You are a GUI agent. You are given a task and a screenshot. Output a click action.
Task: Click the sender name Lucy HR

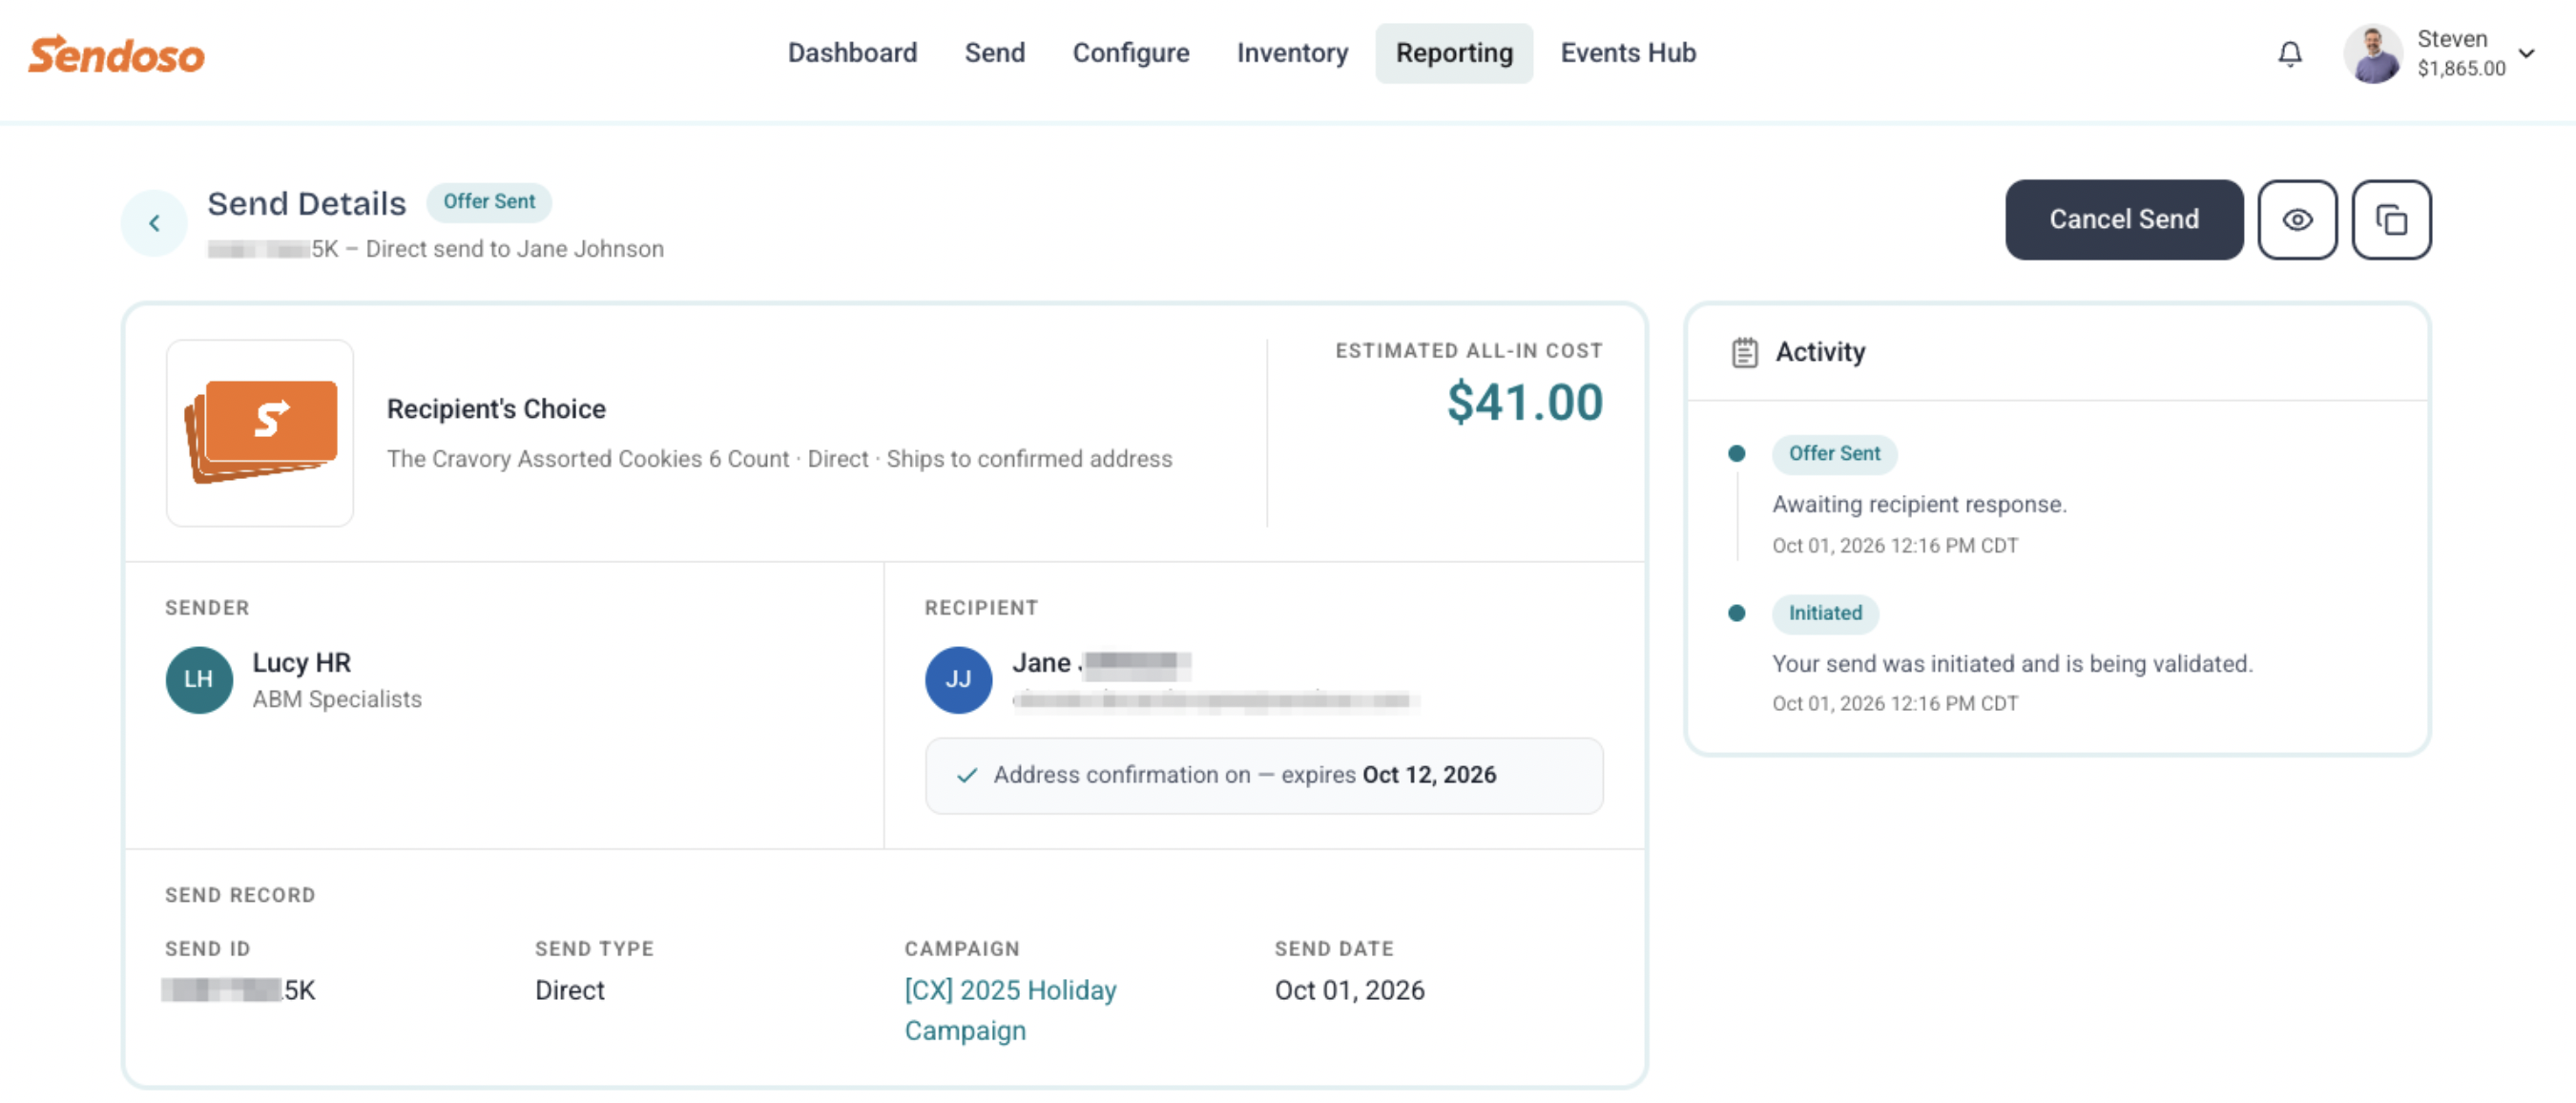301,663
